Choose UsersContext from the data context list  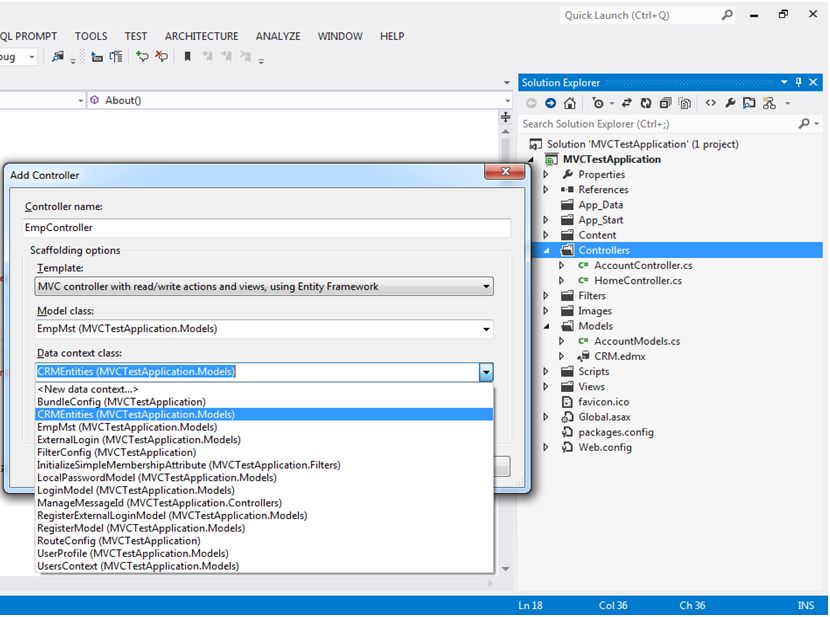coord(138,566)
